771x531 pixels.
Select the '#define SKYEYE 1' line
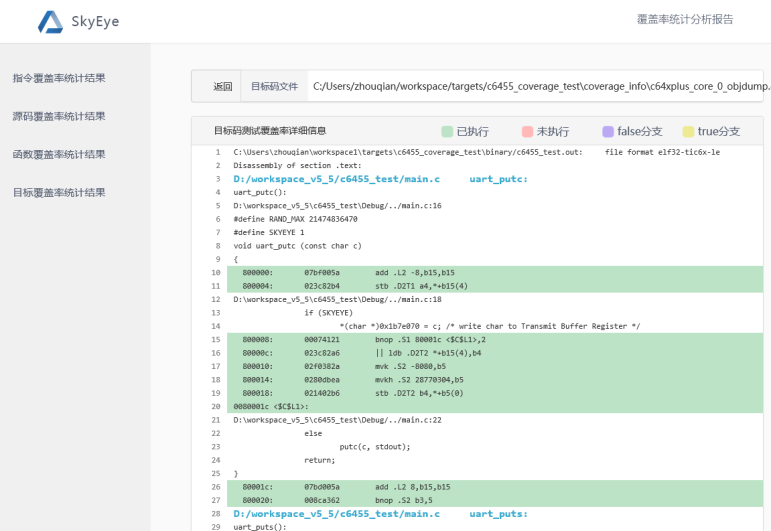(x=268, y=233)
